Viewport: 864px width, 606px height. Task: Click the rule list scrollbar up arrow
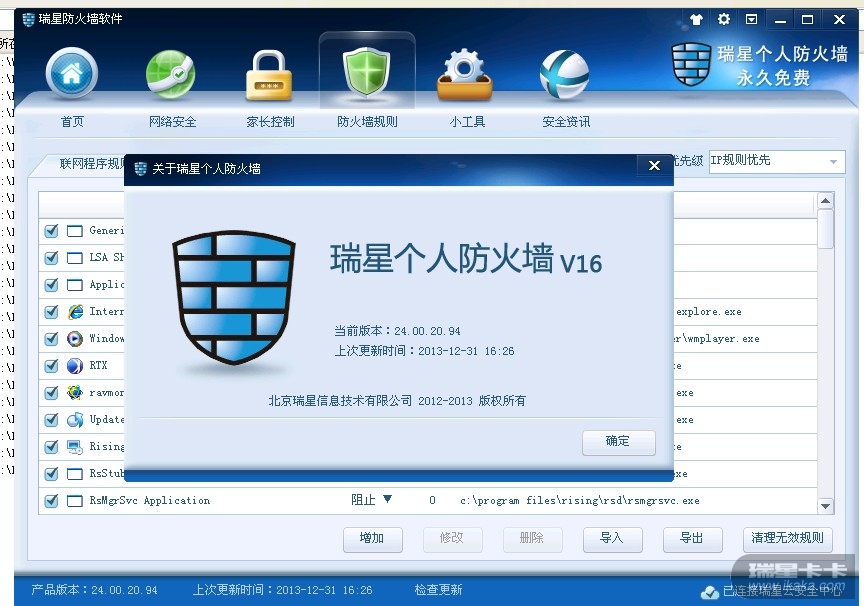[x=825, y=201]
